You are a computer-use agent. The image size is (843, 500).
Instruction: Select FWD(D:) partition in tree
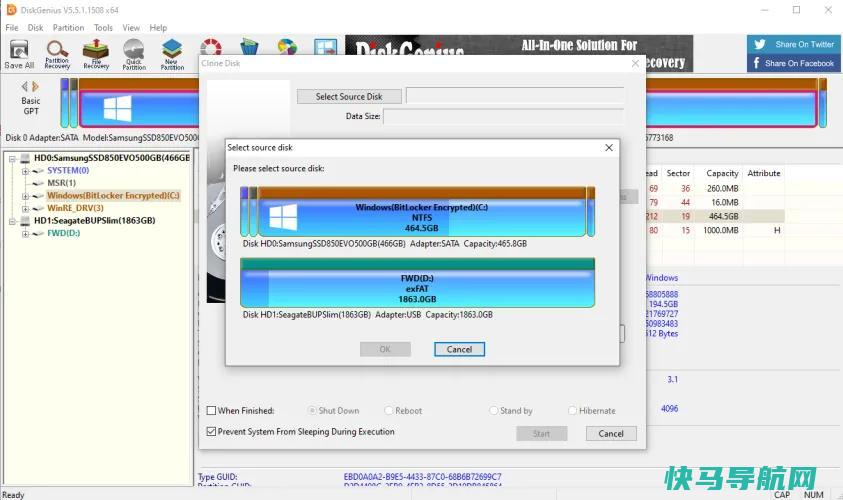pos(63,233)
